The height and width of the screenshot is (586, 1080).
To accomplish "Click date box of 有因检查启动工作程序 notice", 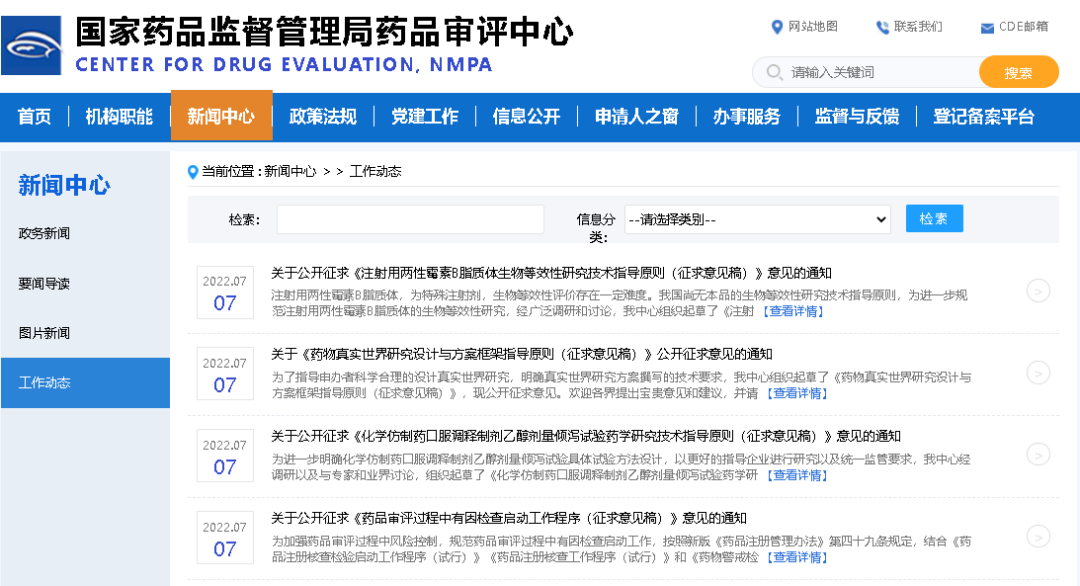I will click(x=225, y=538).
